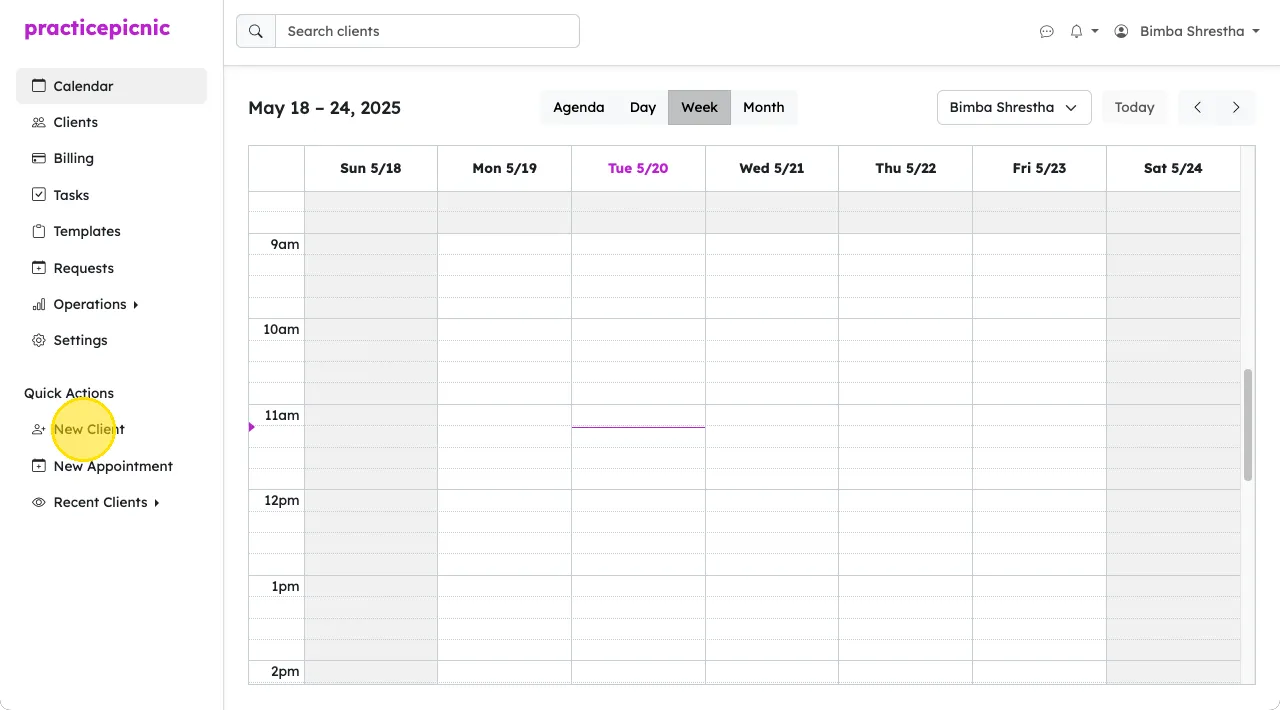Open the Bimba Shrestha calendar dropdown
The height and width of the screenshot is (710, 1280).
1014,107
